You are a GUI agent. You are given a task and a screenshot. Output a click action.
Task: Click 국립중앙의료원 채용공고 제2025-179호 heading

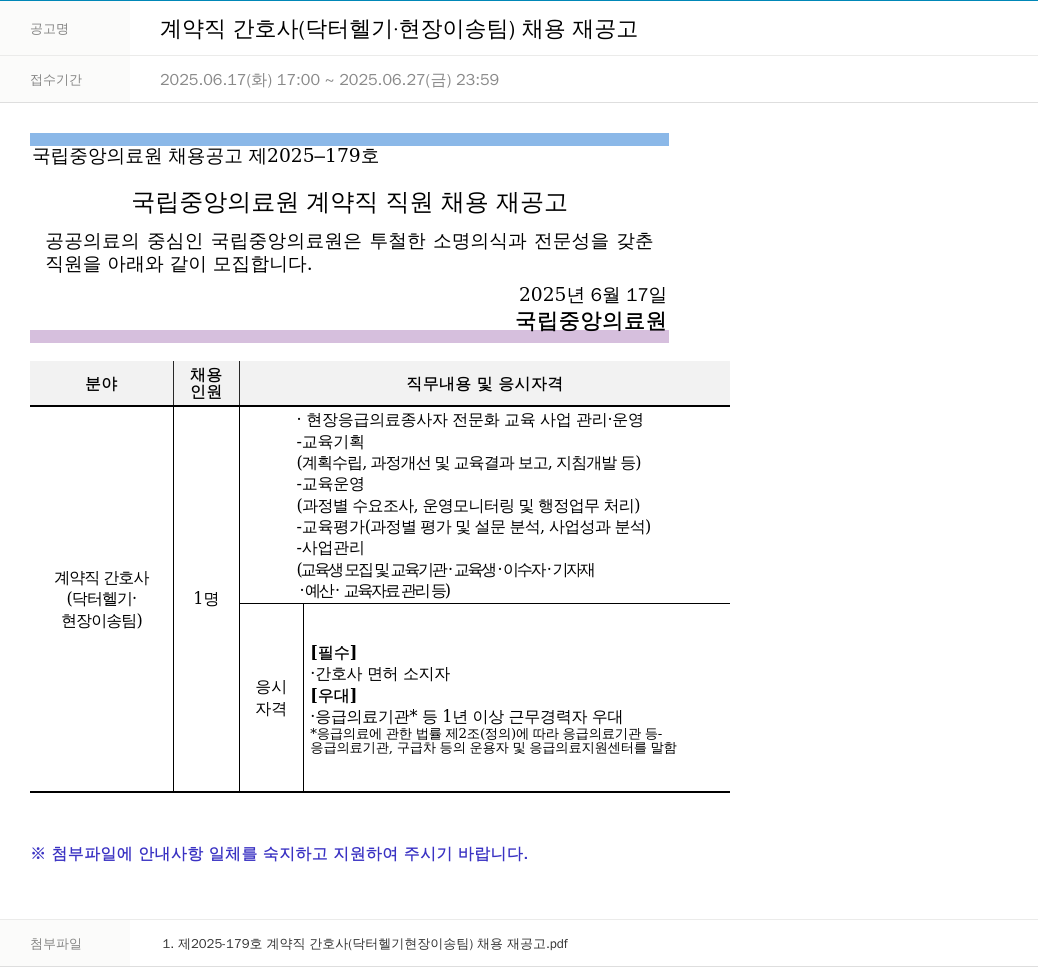coord(206,156)
